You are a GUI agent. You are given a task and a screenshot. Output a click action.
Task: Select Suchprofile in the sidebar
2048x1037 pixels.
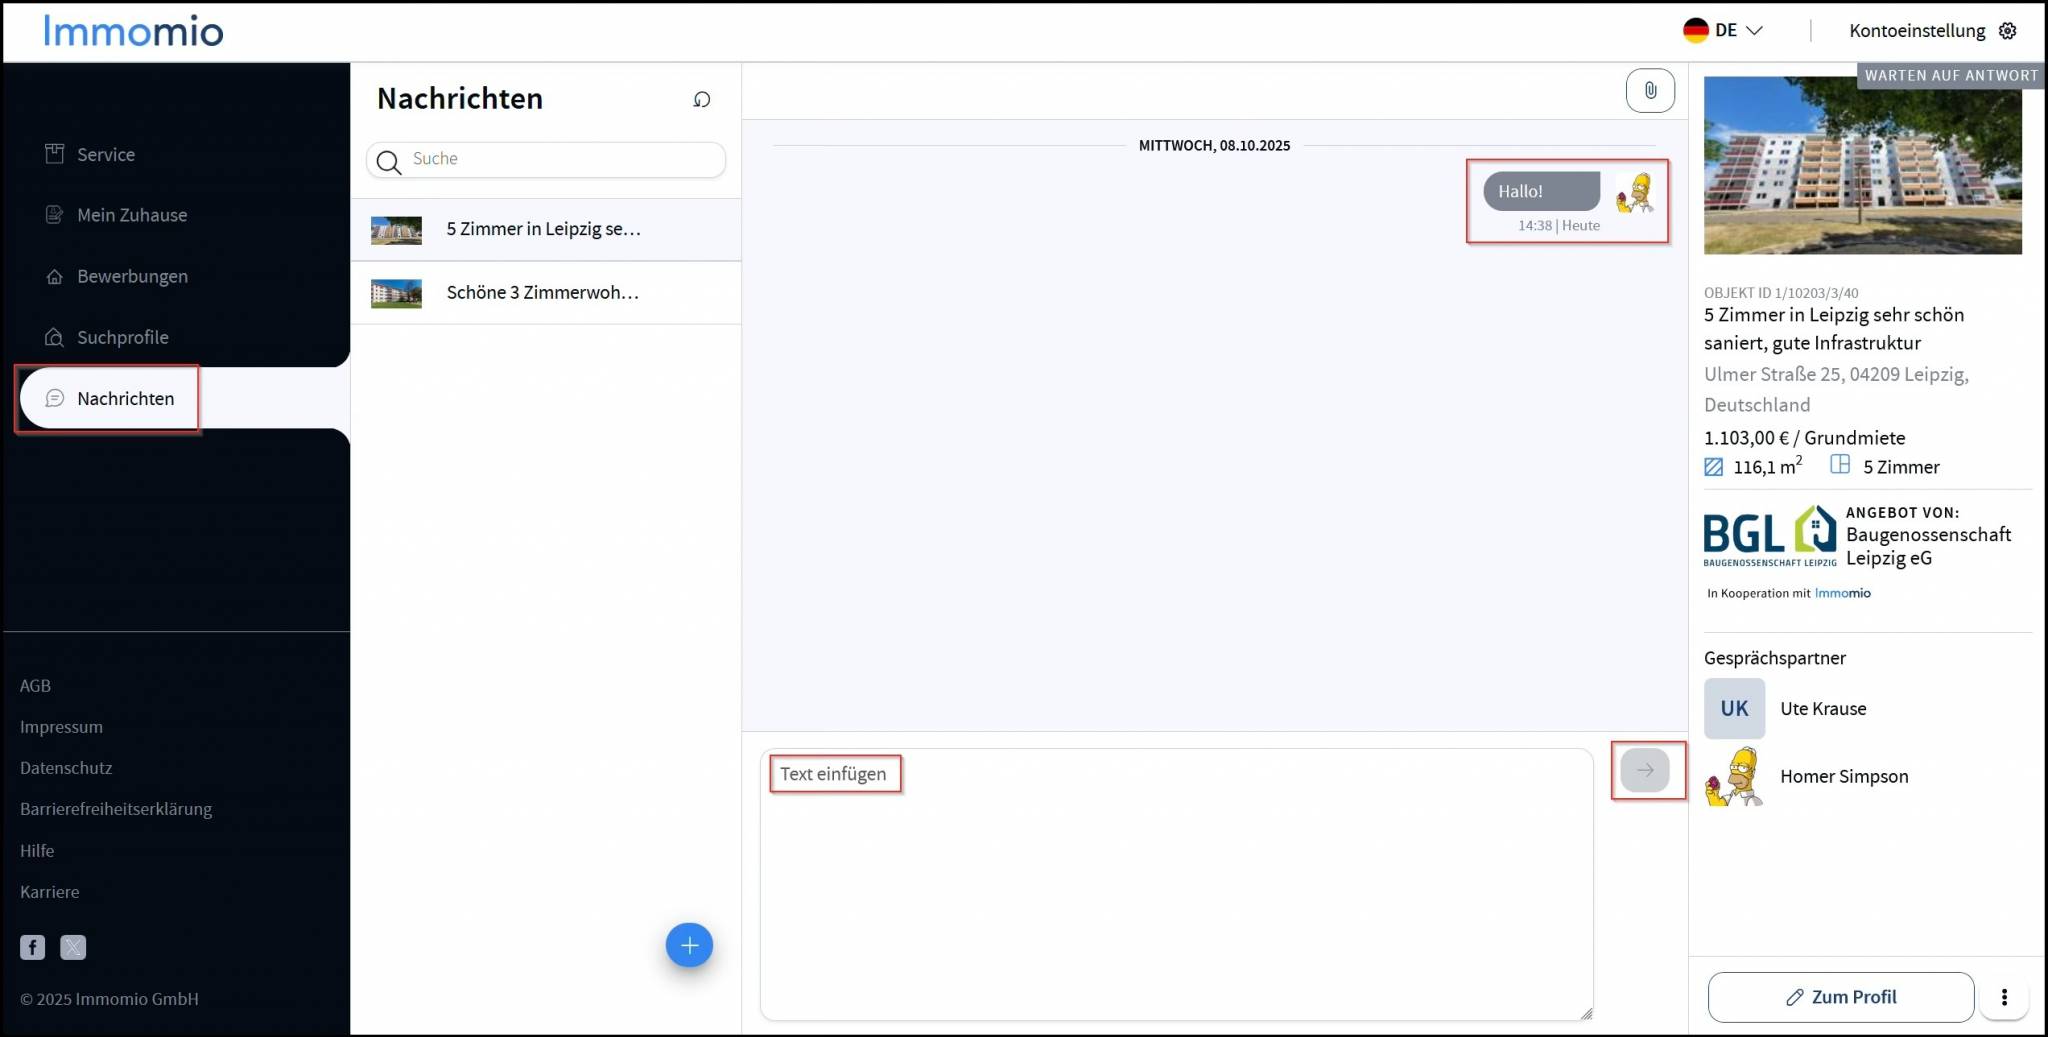122,337
